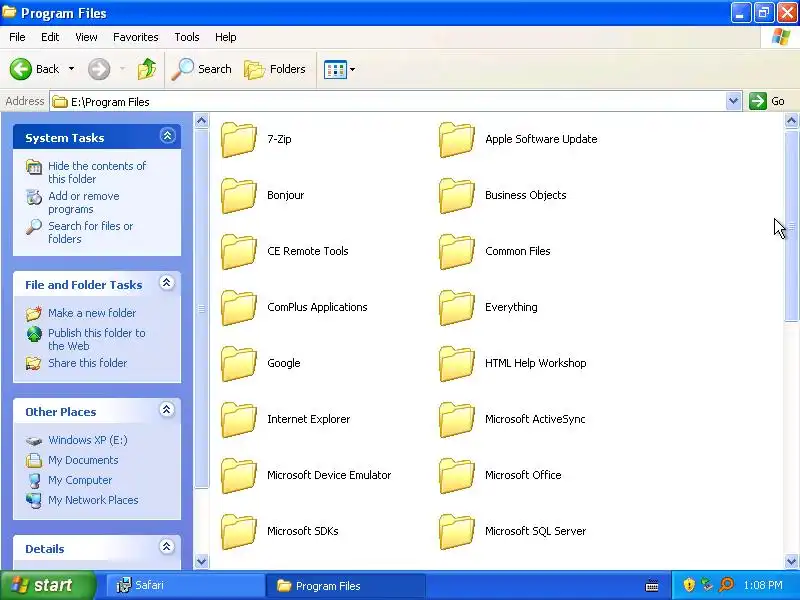The width and height of the screenshot is (800, 600).
Task: Select the 7-Zip folder icon
Action: (239, 139)
